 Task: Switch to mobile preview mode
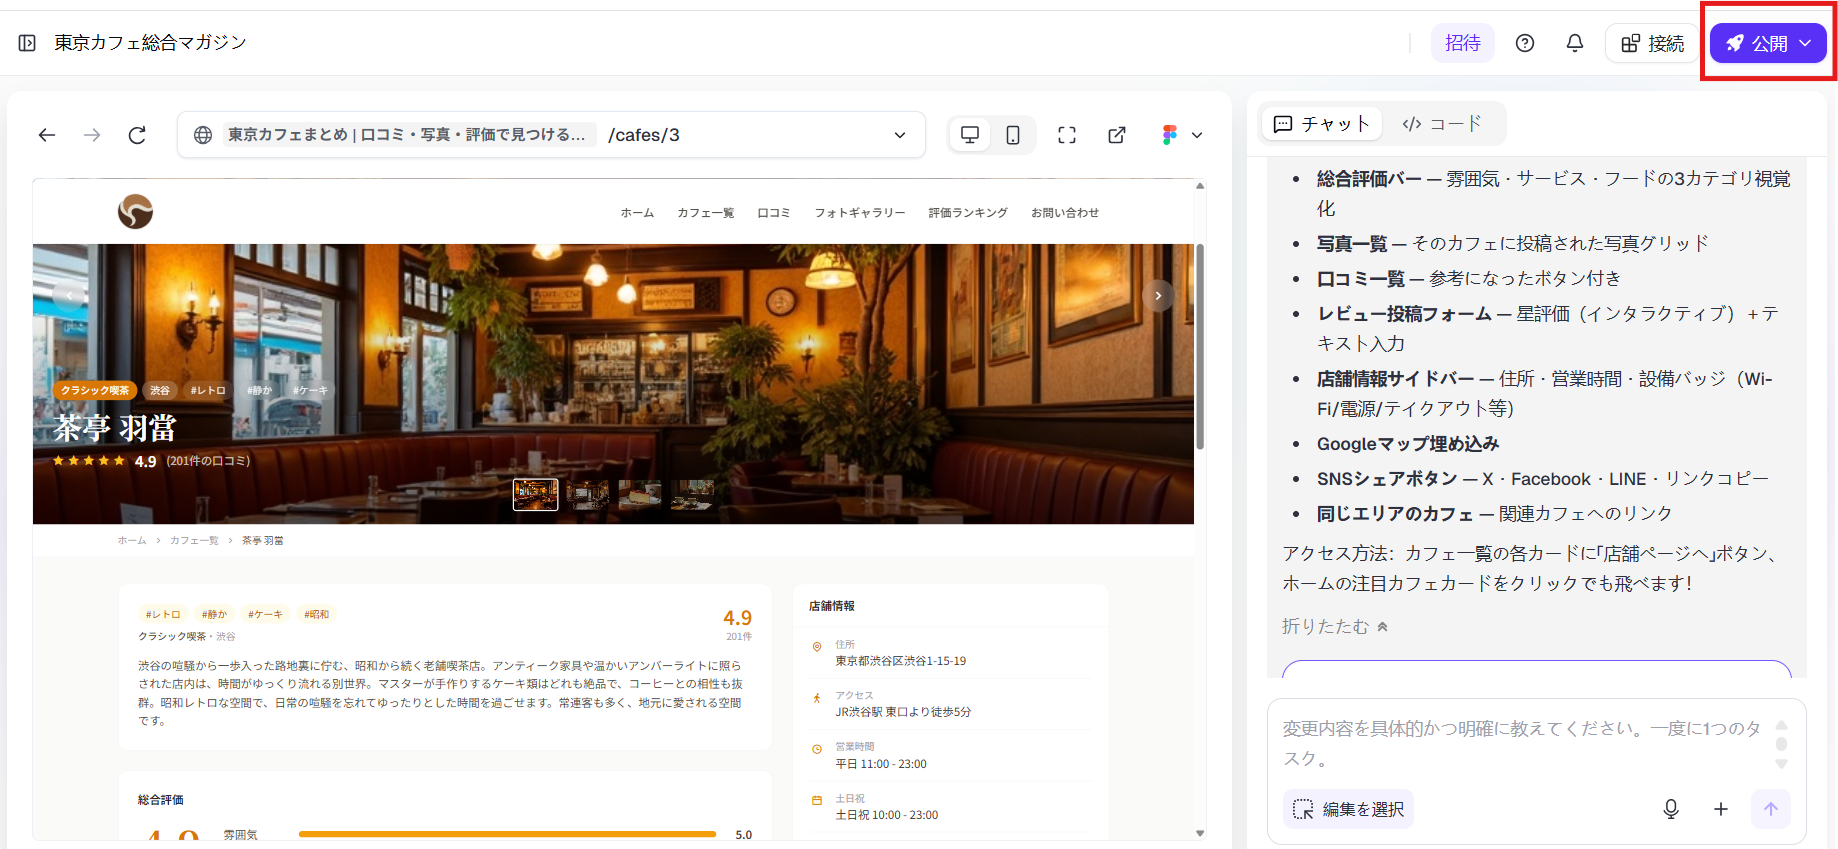point(1013,135)
